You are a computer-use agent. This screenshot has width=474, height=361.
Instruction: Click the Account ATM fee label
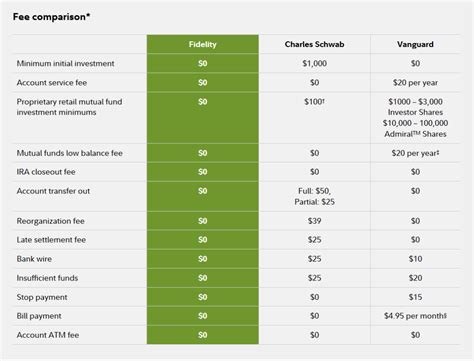pos(48,335)
